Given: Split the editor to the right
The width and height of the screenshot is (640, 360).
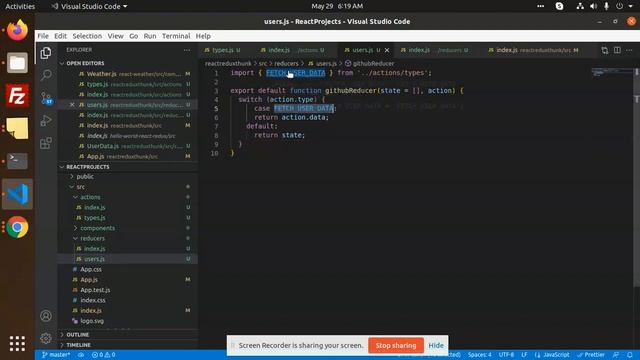Looking at the screenshot, I should pyautogui.click(x=617, y=50).
